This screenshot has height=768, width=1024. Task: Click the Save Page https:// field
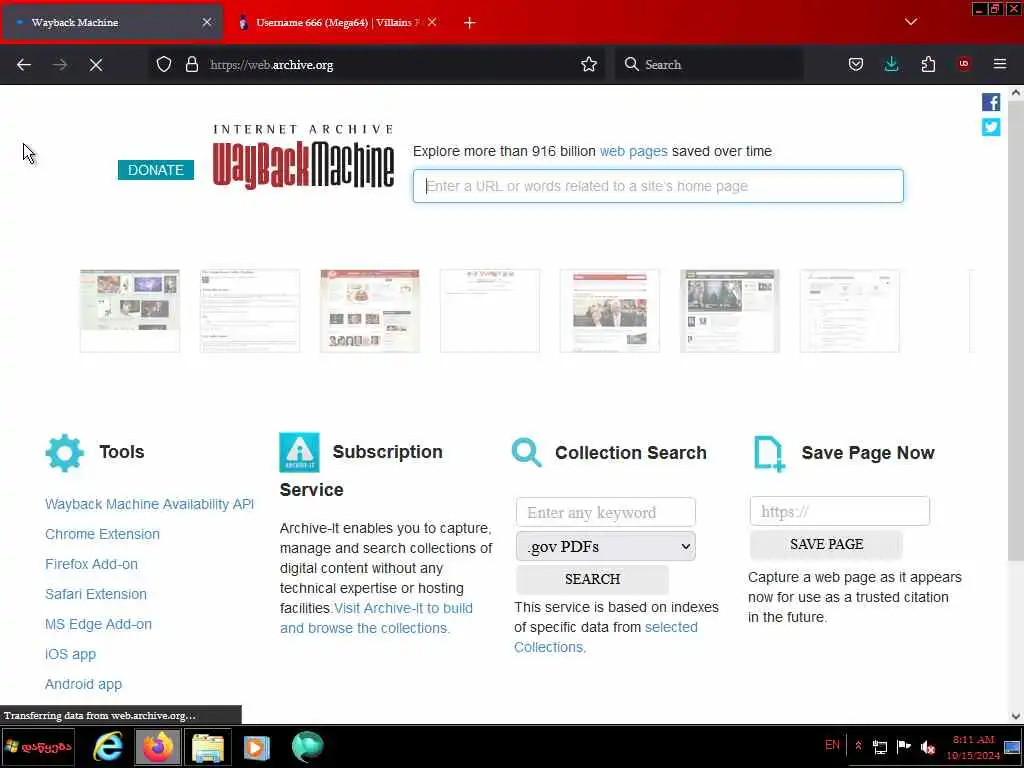839,511
